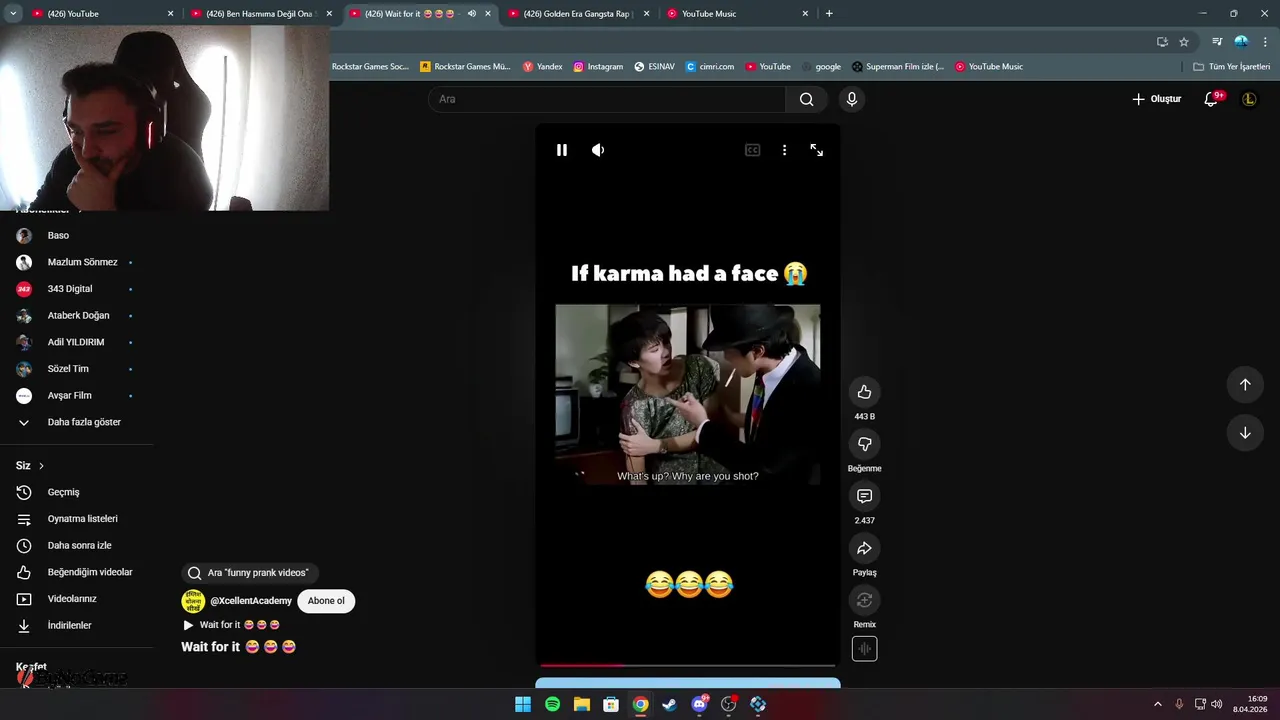The image size is (1280, 720).
Task: Open Adil YILDIRIM channel
Action: [x=75, y=342]
